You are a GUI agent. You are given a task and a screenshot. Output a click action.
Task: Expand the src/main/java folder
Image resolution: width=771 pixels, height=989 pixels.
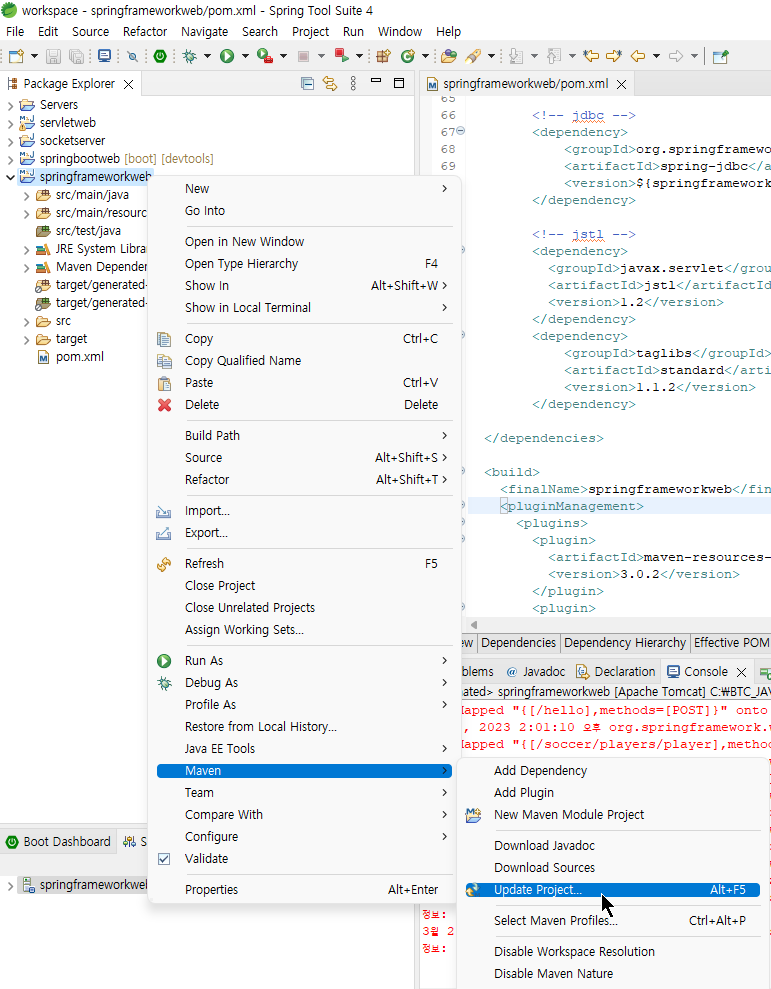click(x=26, y=196)
